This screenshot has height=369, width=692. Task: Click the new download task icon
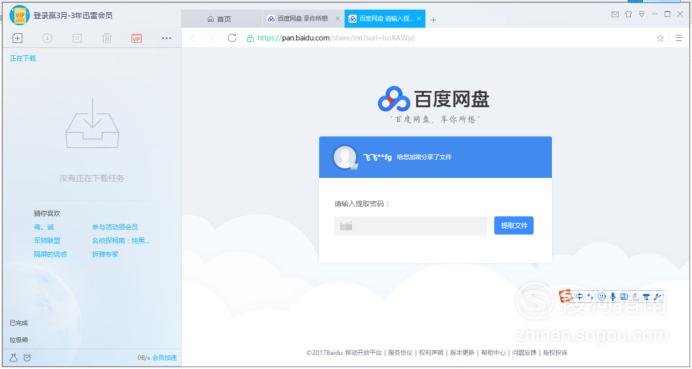tap(17, 38)
